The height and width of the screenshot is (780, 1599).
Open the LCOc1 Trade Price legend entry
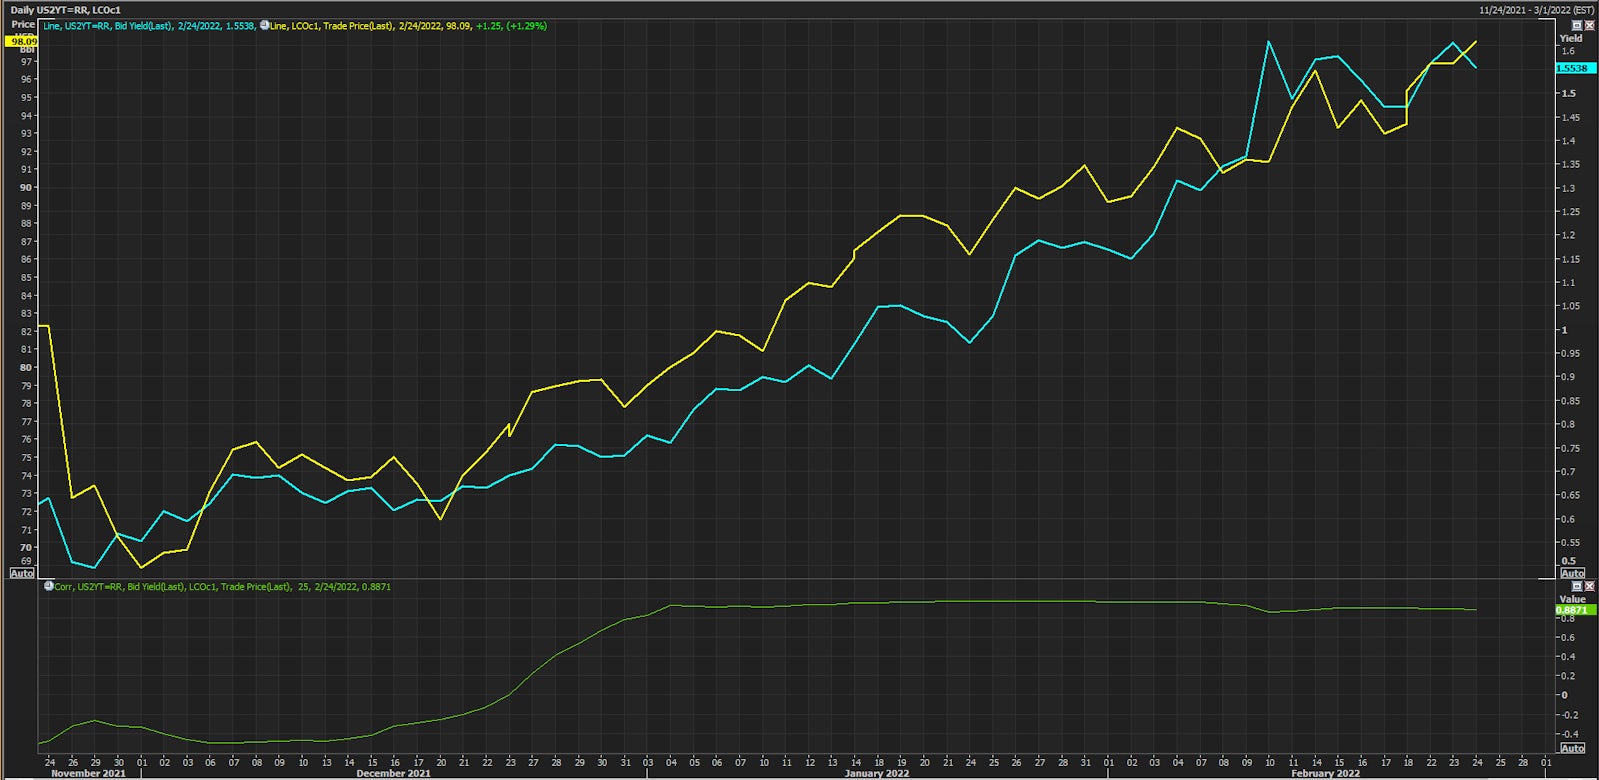409,26
